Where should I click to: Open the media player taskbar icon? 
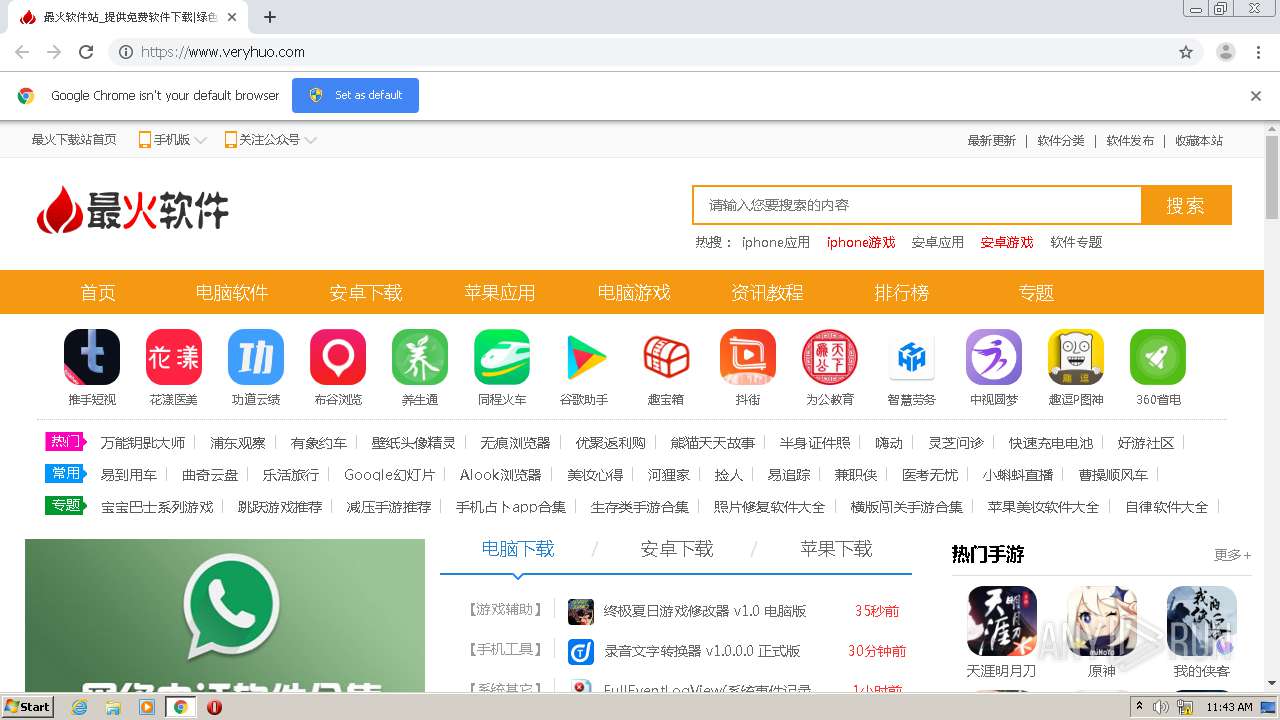(x=147, y=707)
